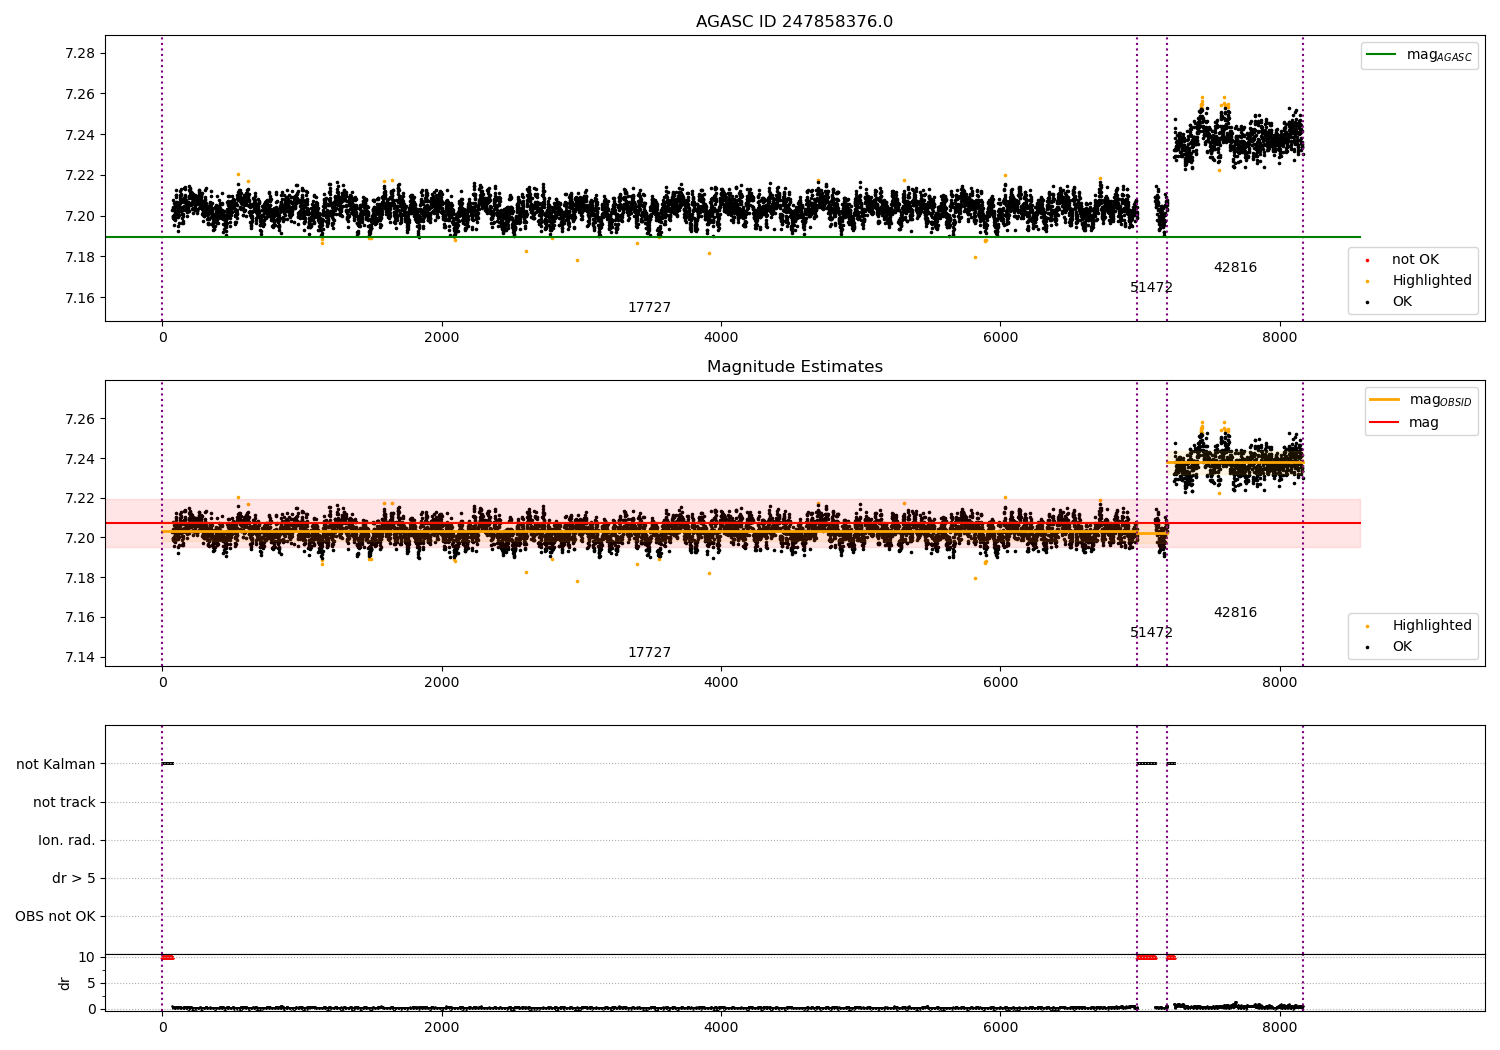Viewport: 1500px width, 1050px height.
Task: Click the 7.14 y-axis tick label
Action: 78,657
